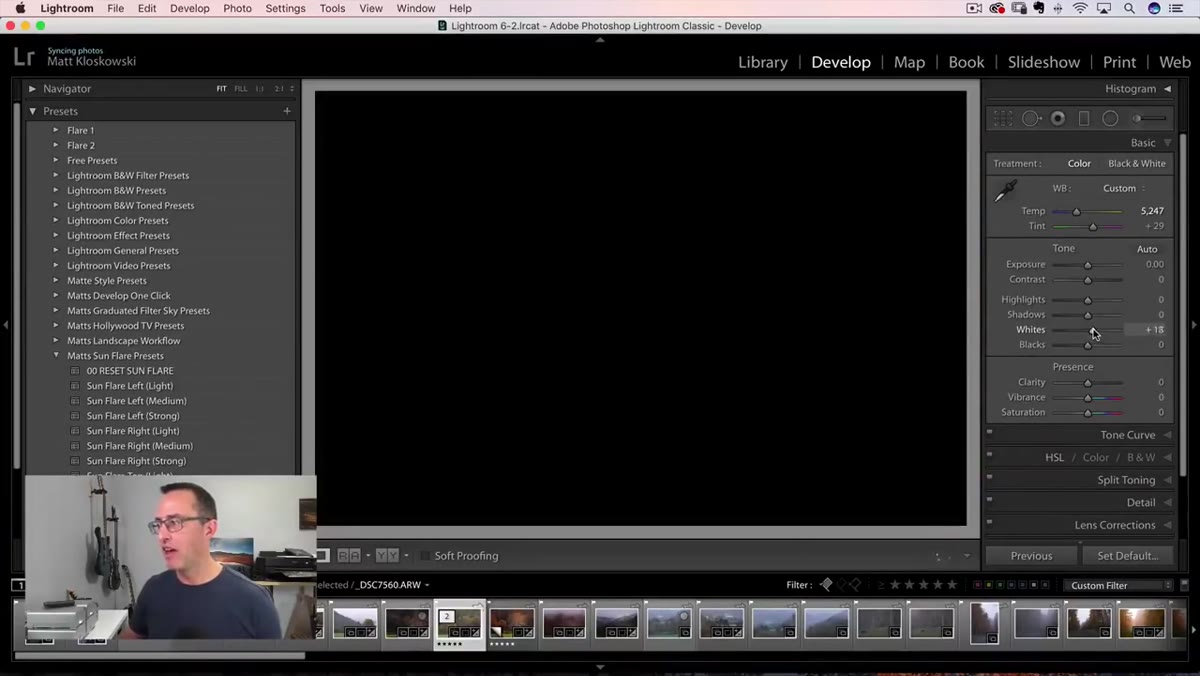
Task: Apply the Sun Flare Left (Medium) preset
Action: (136, 401)
